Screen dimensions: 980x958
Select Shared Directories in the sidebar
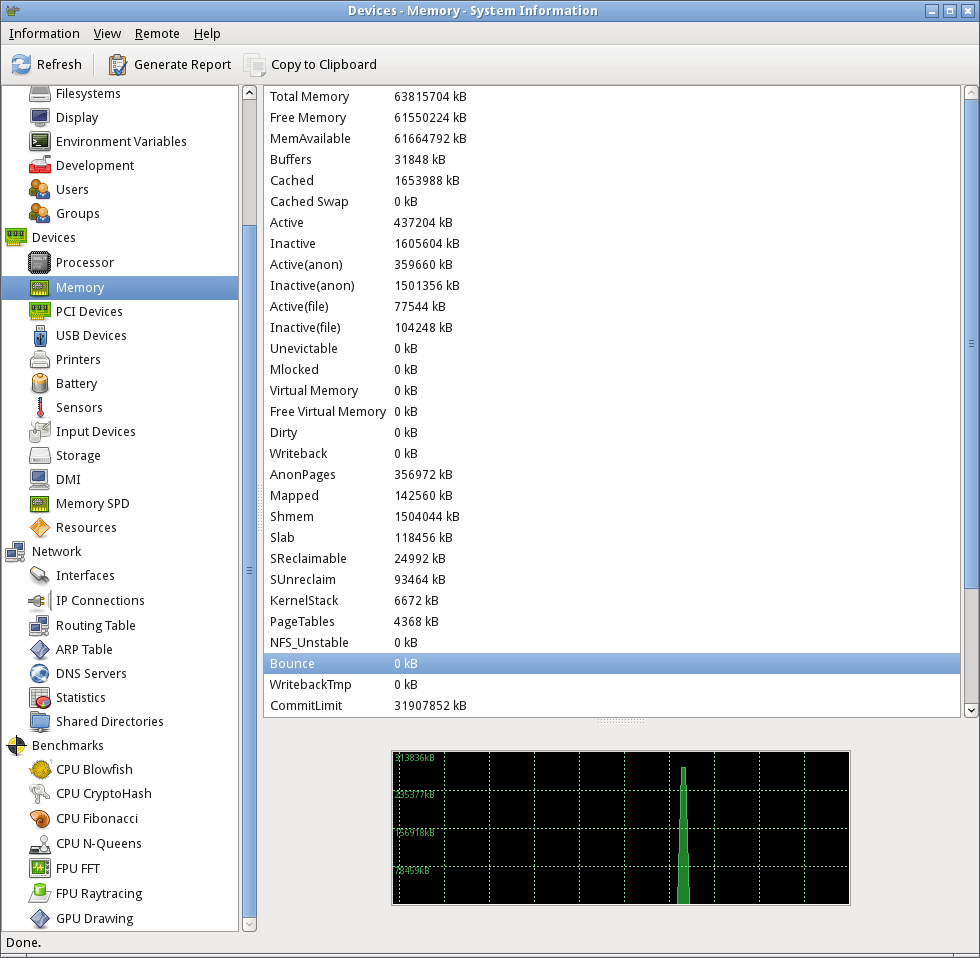pos(110,721)
